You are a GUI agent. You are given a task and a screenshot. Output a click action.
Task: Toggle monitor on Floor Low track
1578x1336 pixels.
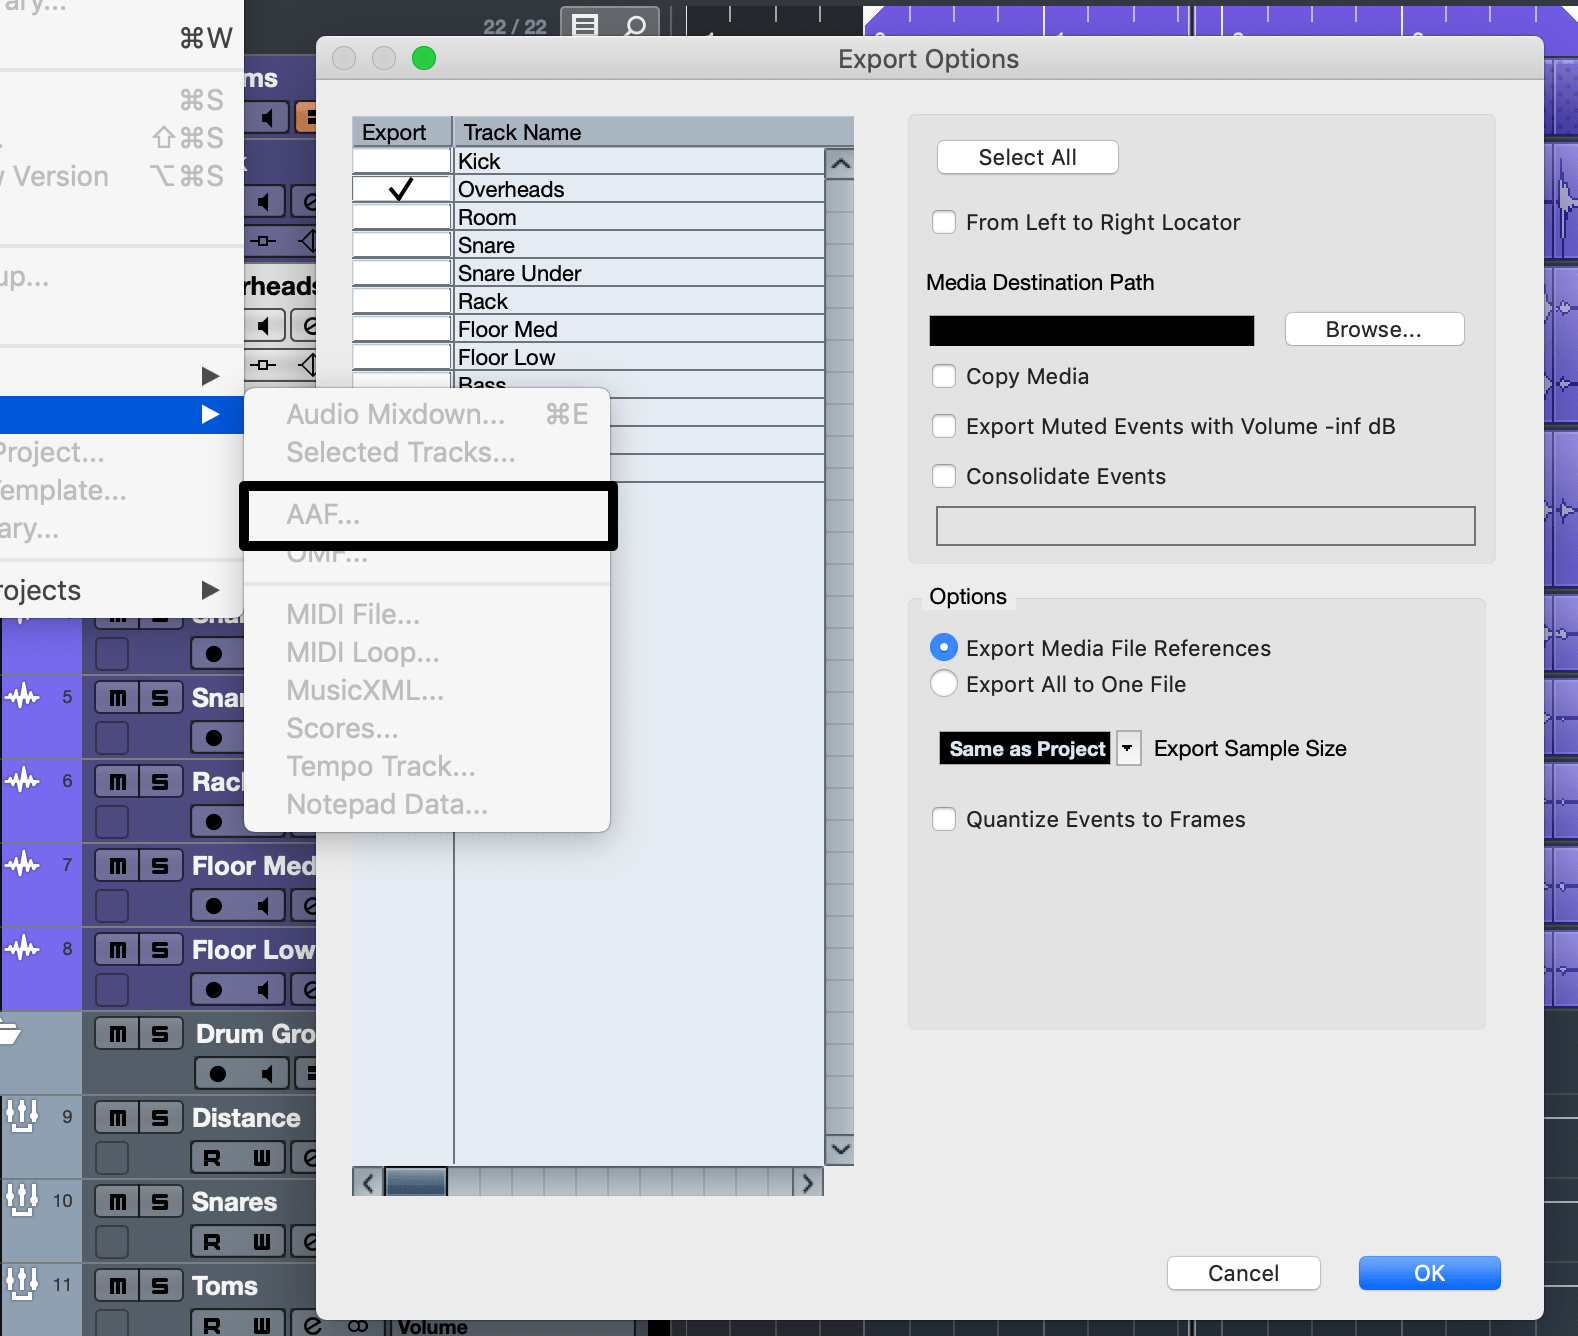263,990
